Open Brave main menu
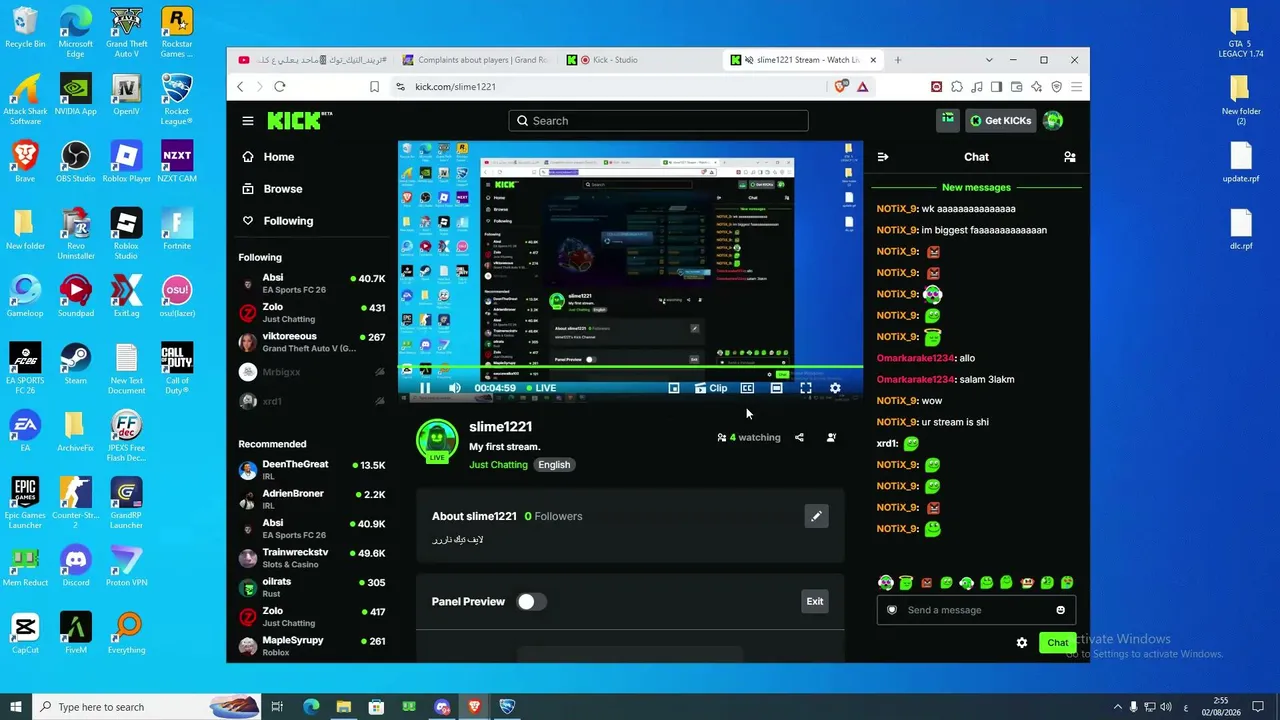The image size is (1280, 720). pyautogui.click(x=1077, y=87)
